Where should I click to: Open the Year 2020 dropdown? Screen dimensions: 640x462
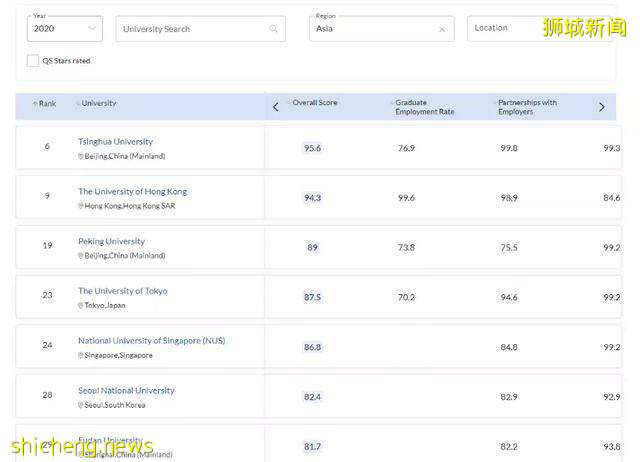point(64,29)
